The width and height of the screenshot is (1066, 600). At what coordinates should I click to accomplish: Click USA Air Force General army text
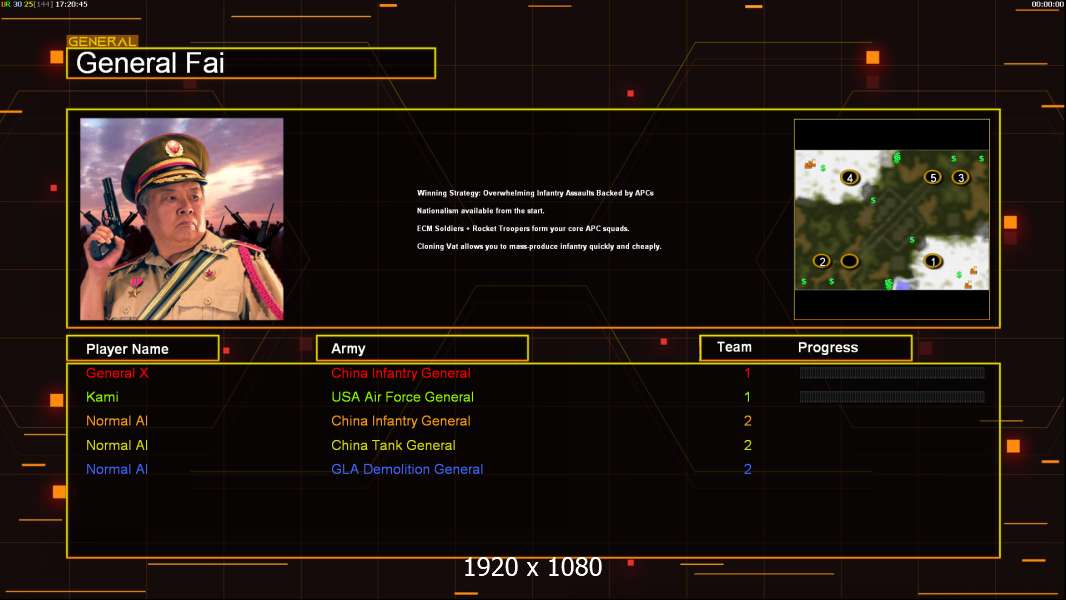tap(402, 397)
